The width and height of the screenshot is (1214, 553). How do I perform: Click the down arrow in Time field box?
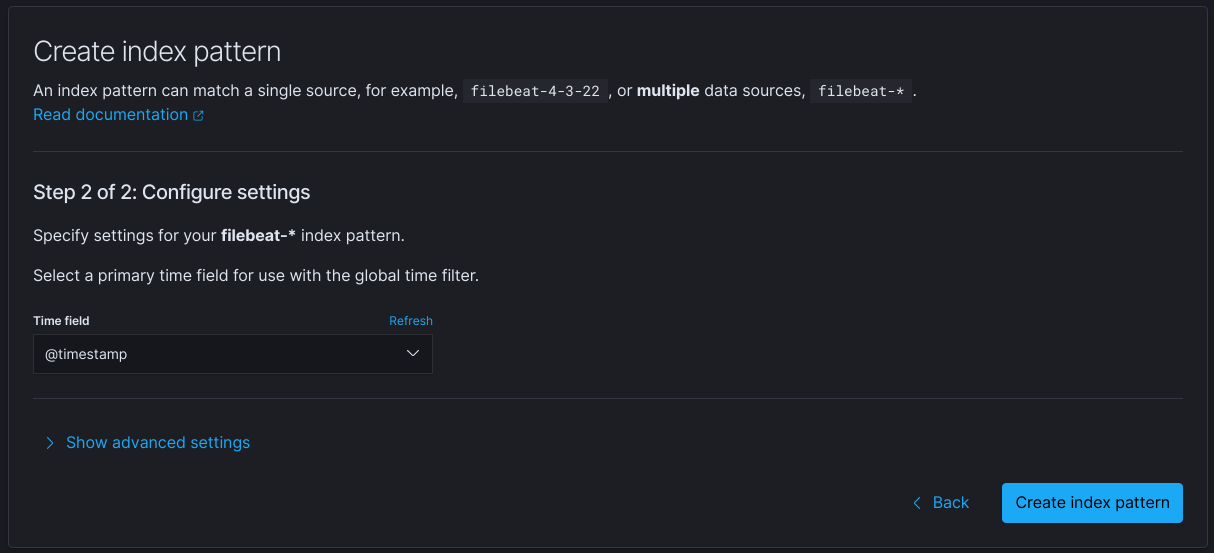pos(412,354)
